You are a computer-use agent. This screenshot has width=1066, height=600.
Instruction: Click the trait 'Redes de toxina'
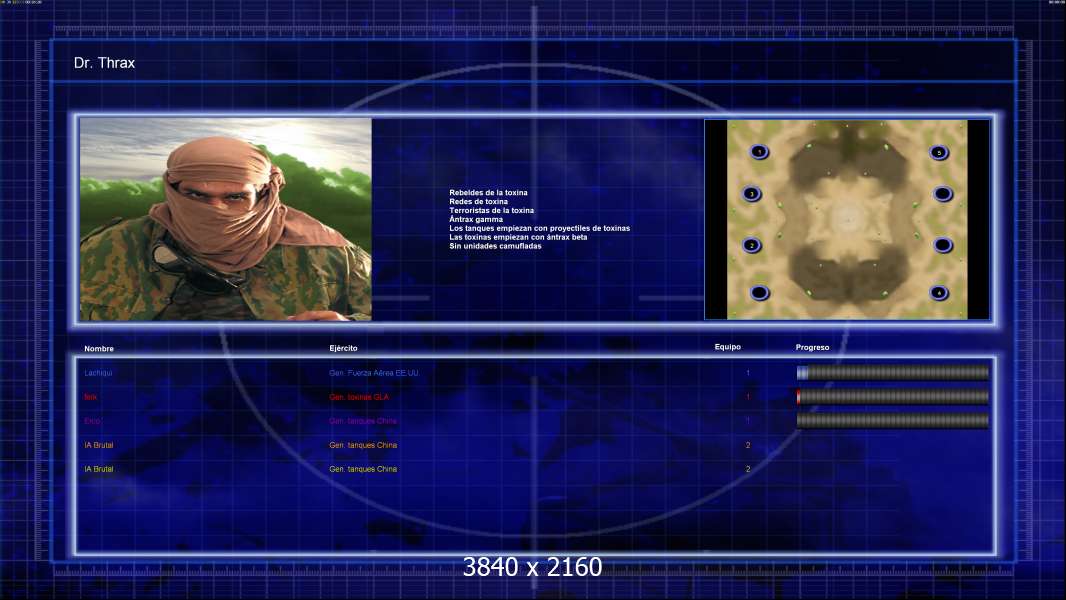coord(478,202)
